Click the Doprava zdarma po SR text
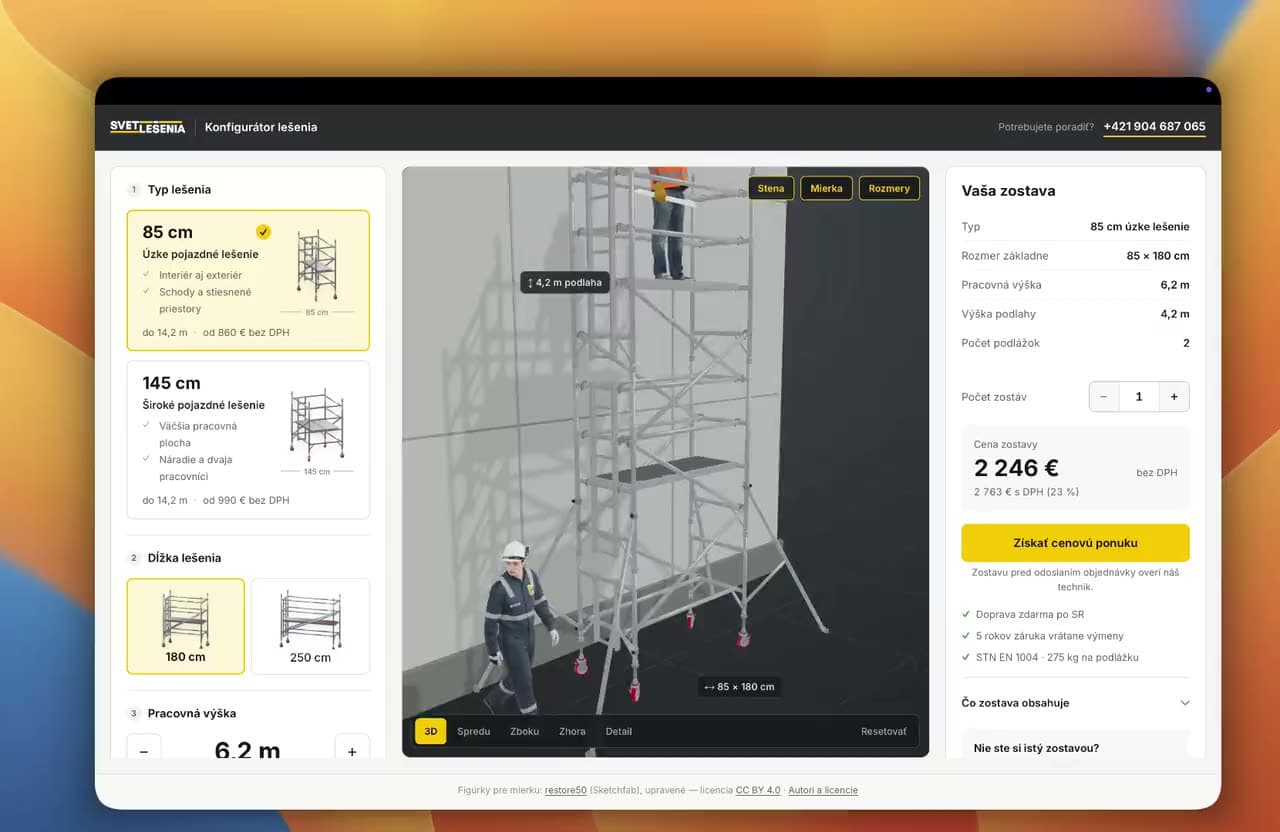The height and width of the screenshot is (832, 1280). [1029, 614]
